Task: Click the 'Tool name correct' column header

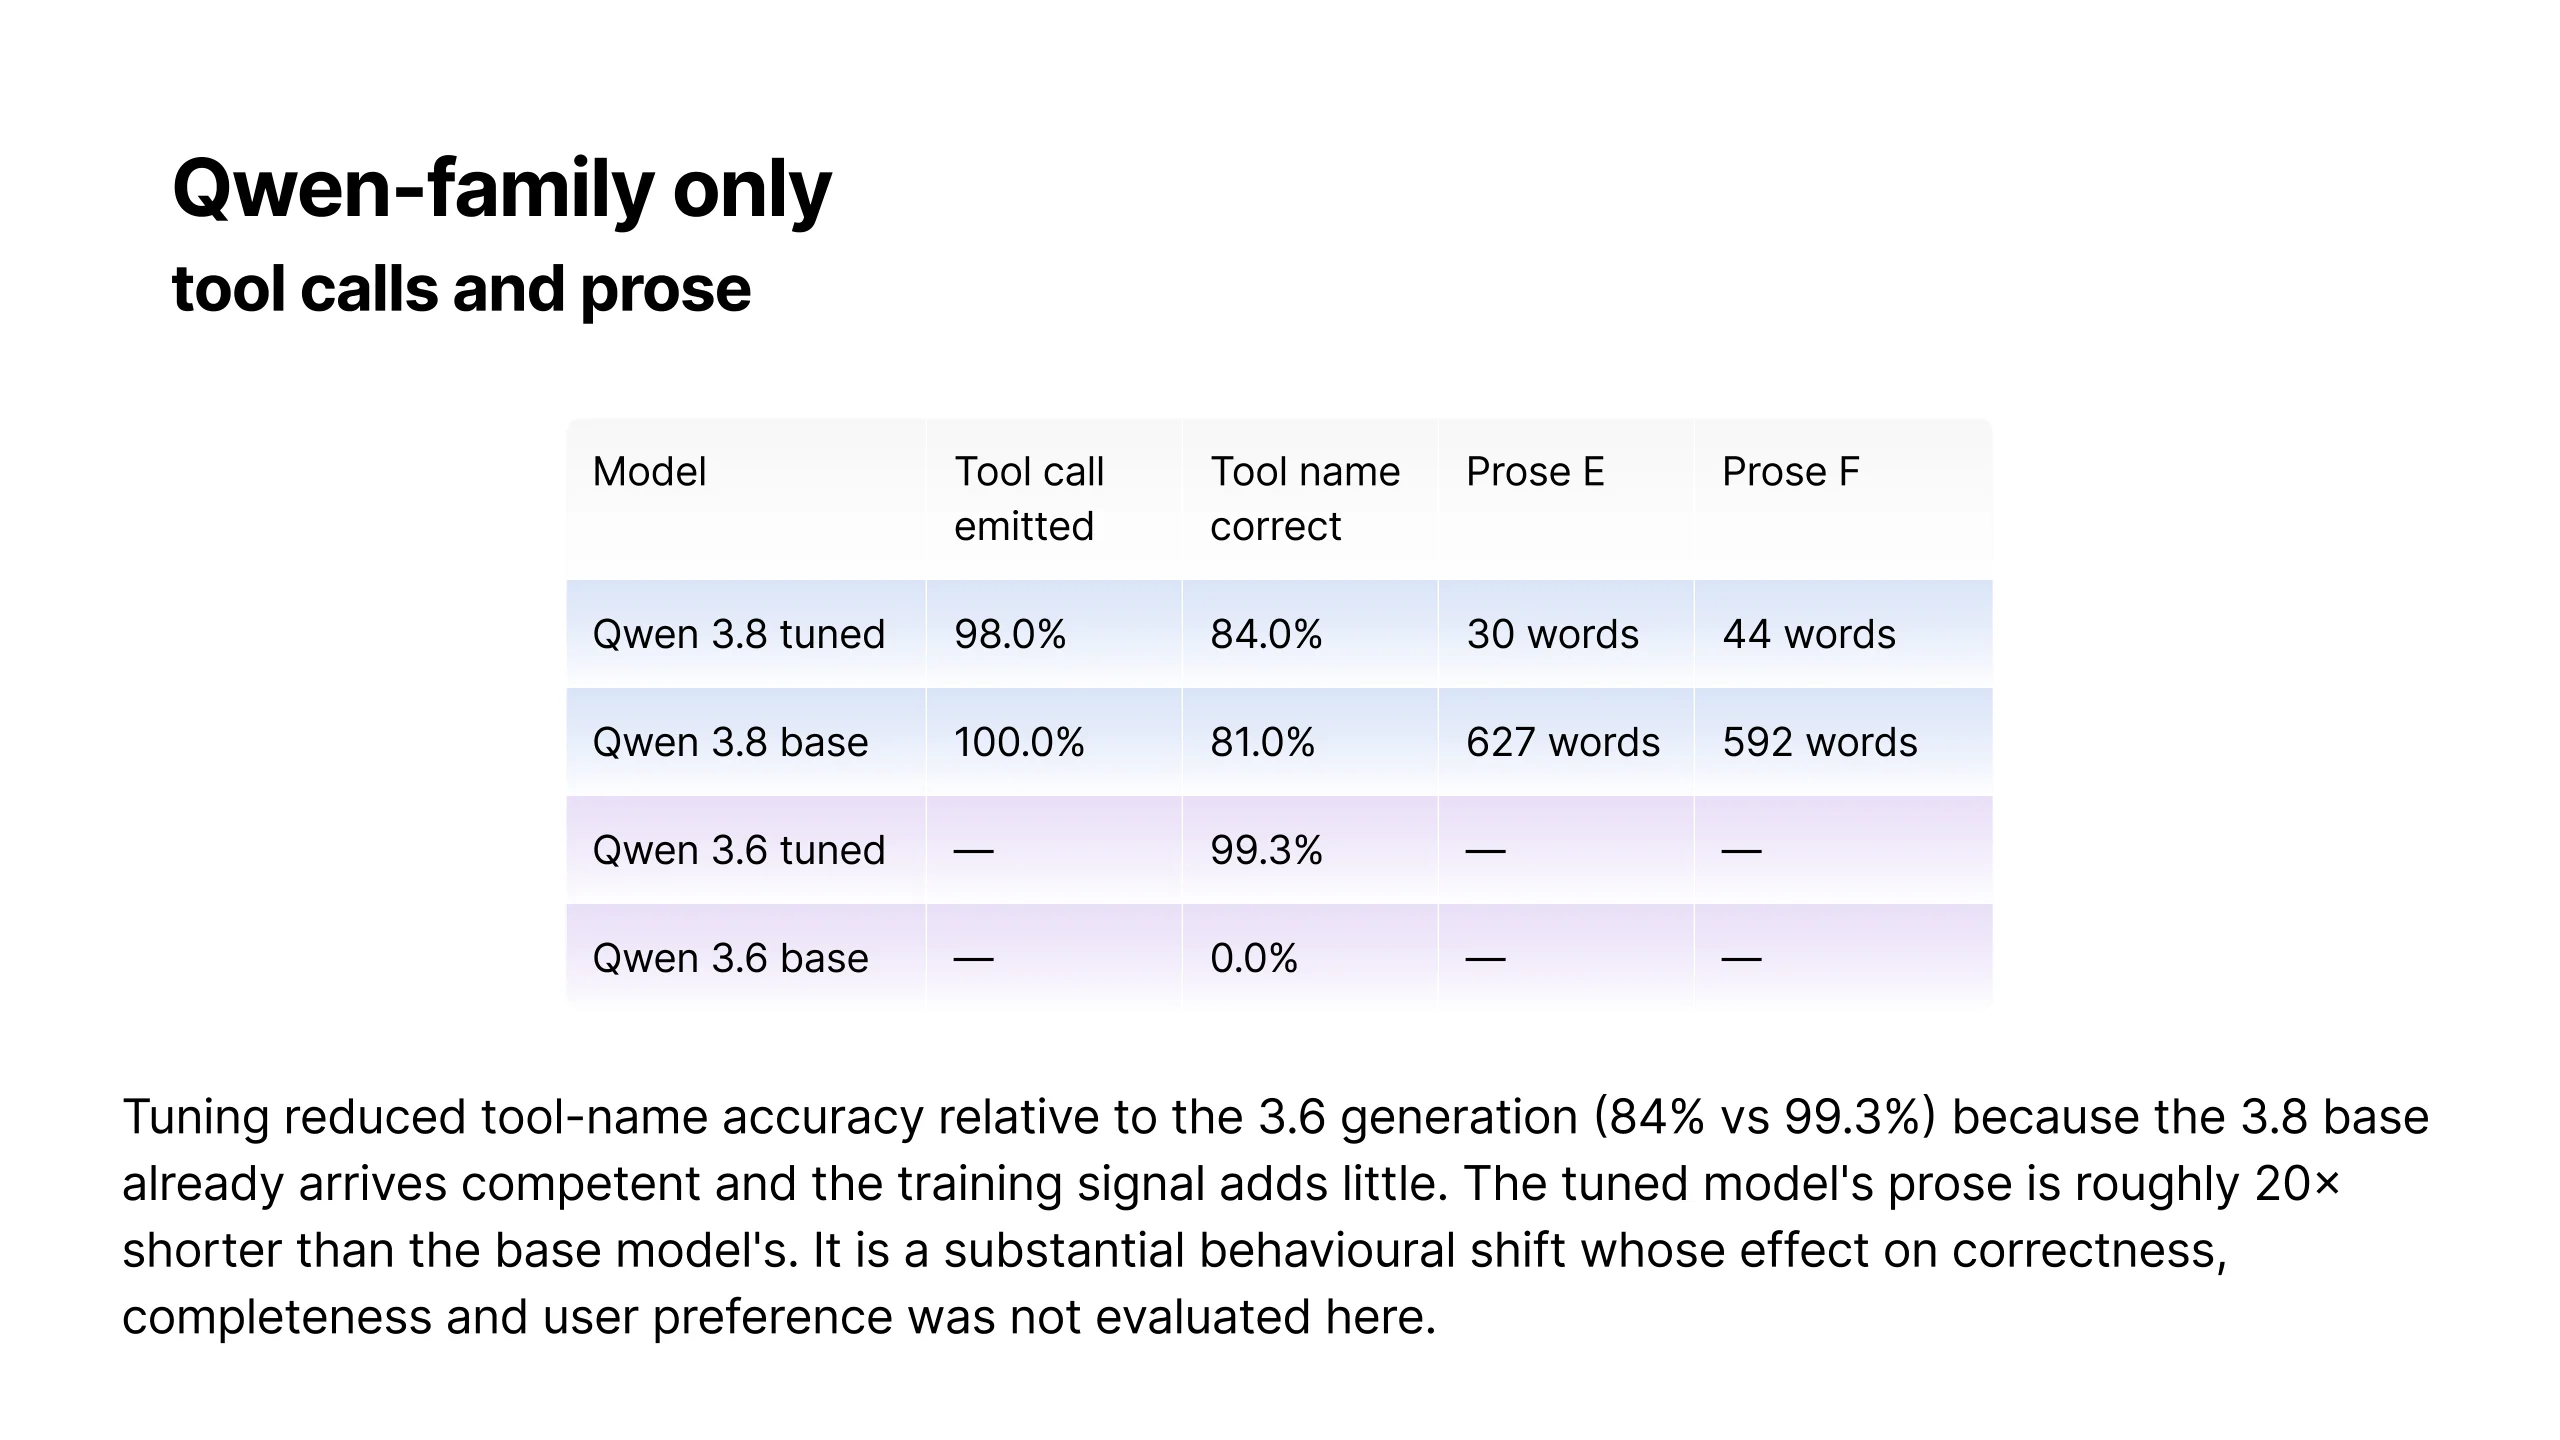Action: point(1305,499)
